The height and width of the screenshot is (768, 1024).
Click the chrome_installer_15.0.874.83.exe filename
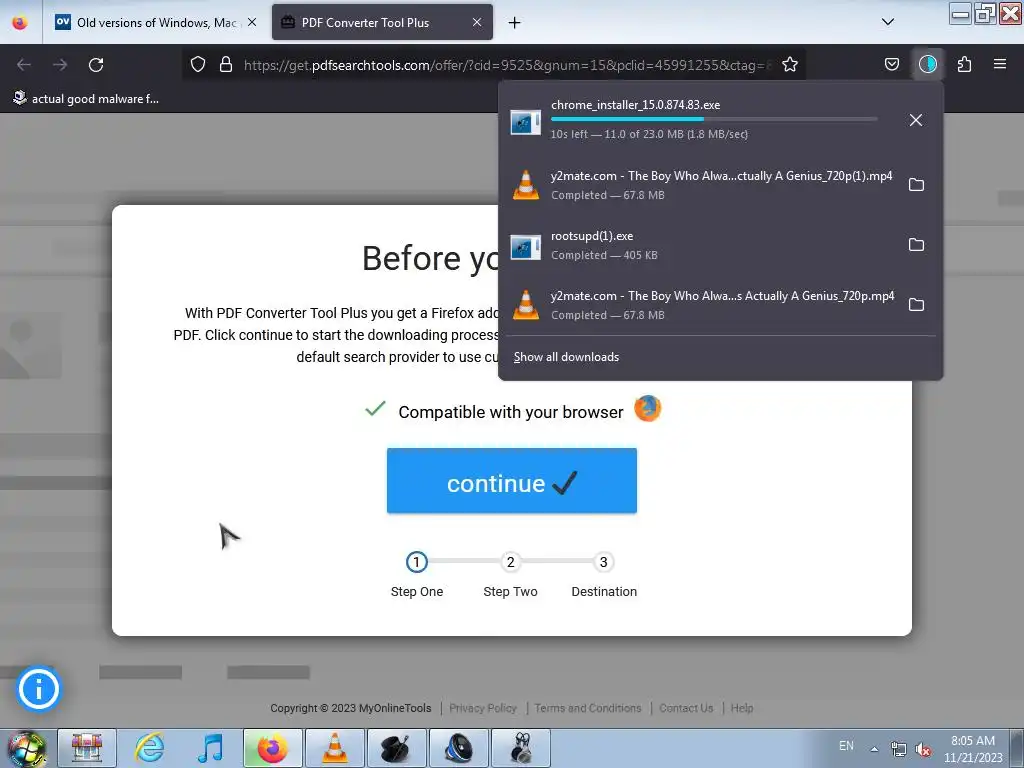click(635, 104)
